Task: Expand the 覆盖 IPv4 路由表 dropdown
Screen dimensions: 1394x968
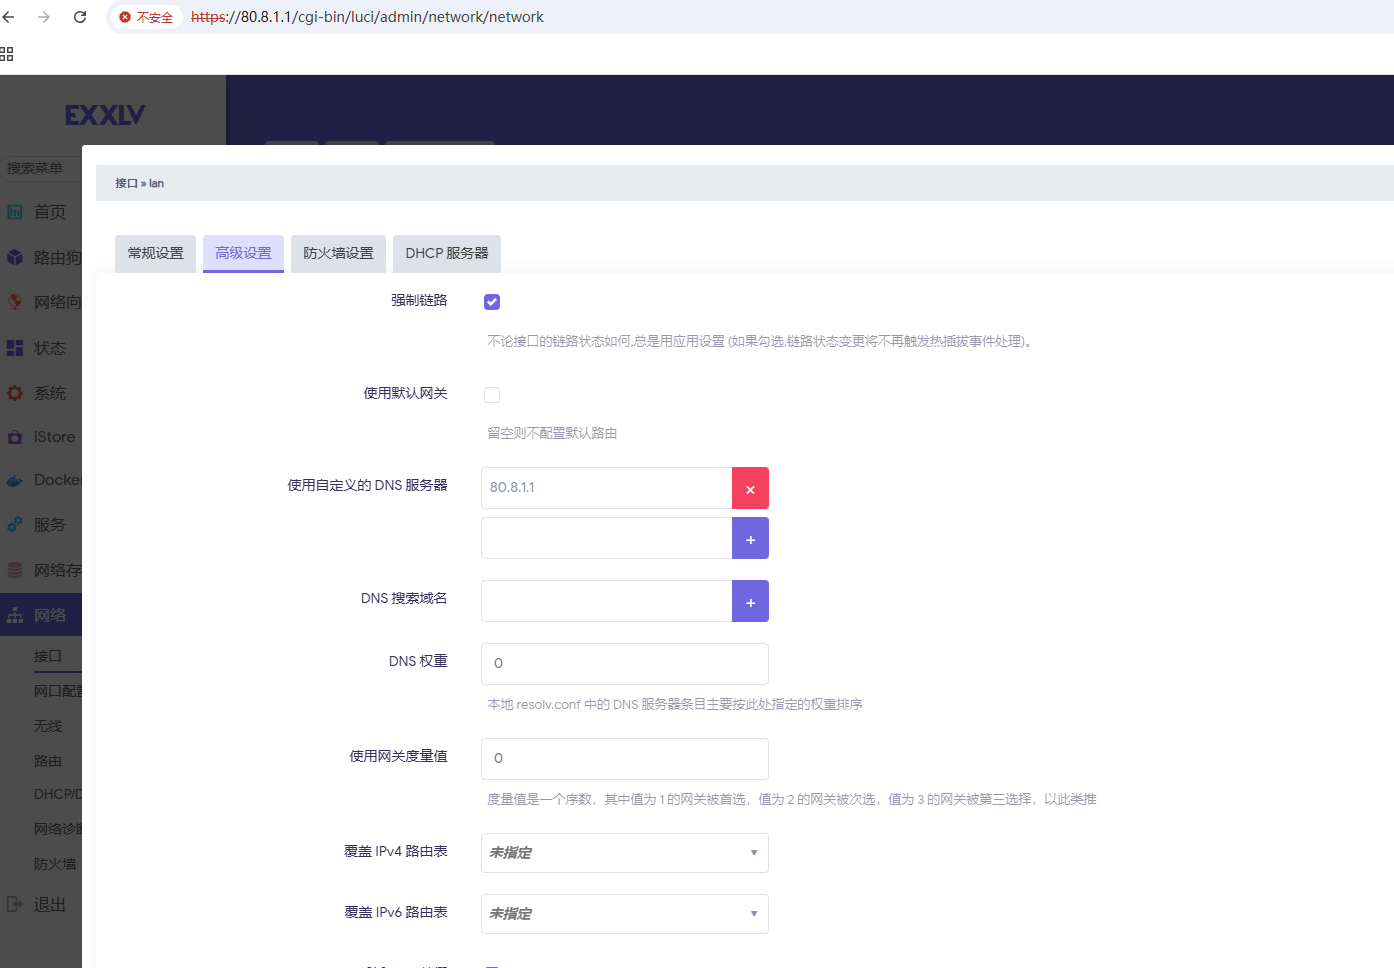Action: [x=624, y=853]
